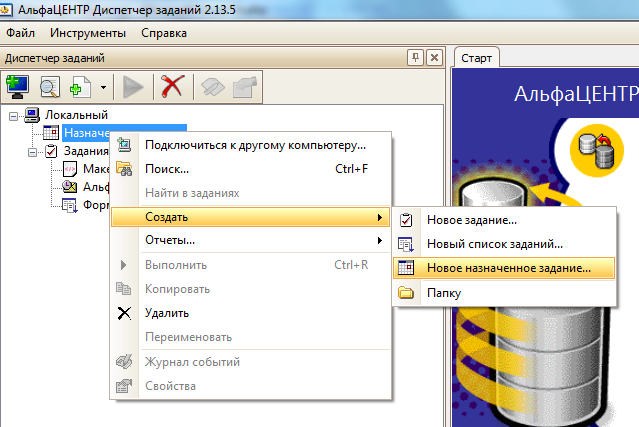Click the red X delete toolbar icon
The width and height of the screenshot is (639, 427).
click(172, 86)
